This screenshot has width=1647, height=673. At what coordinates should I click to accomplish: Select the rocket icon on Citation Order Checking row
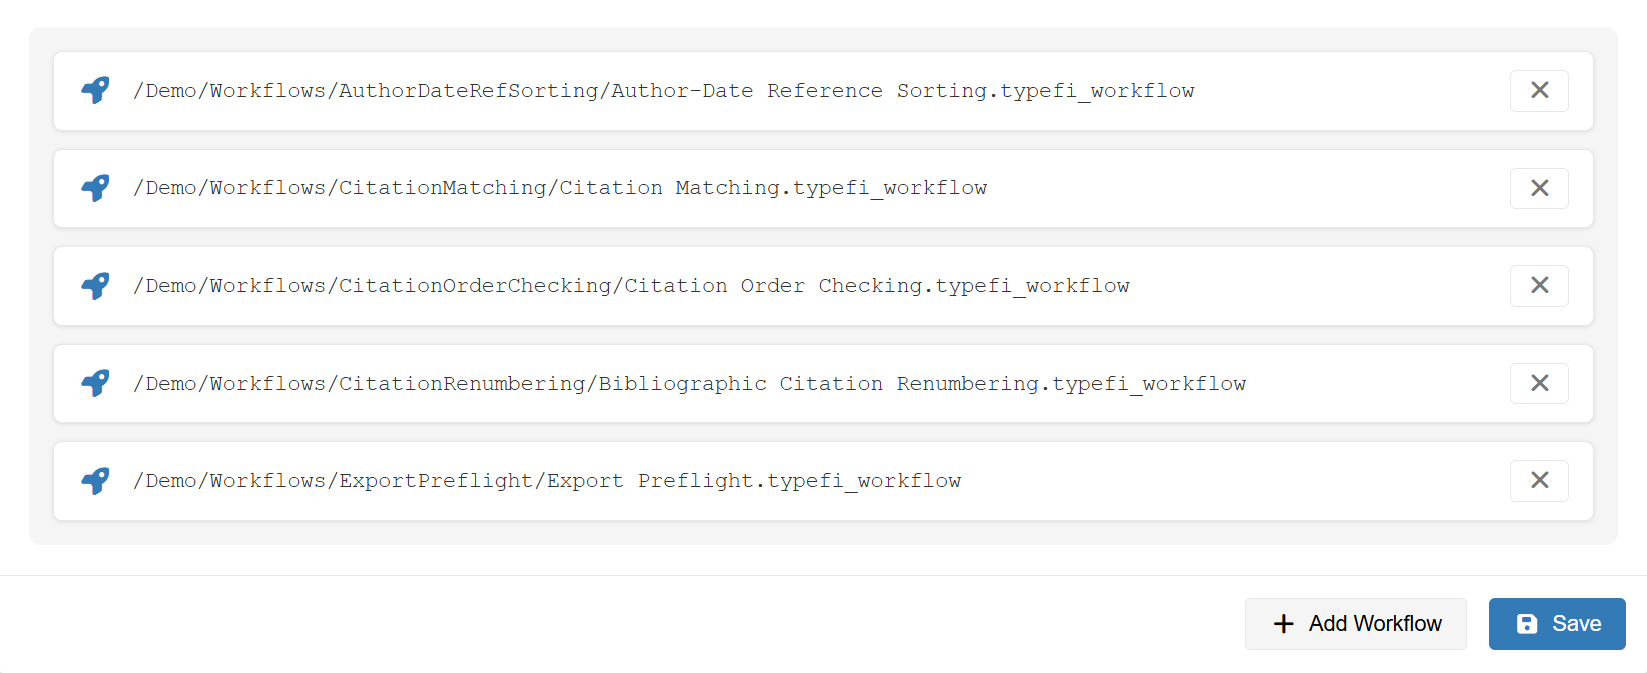pyautogui.click(x=95, y=285)
